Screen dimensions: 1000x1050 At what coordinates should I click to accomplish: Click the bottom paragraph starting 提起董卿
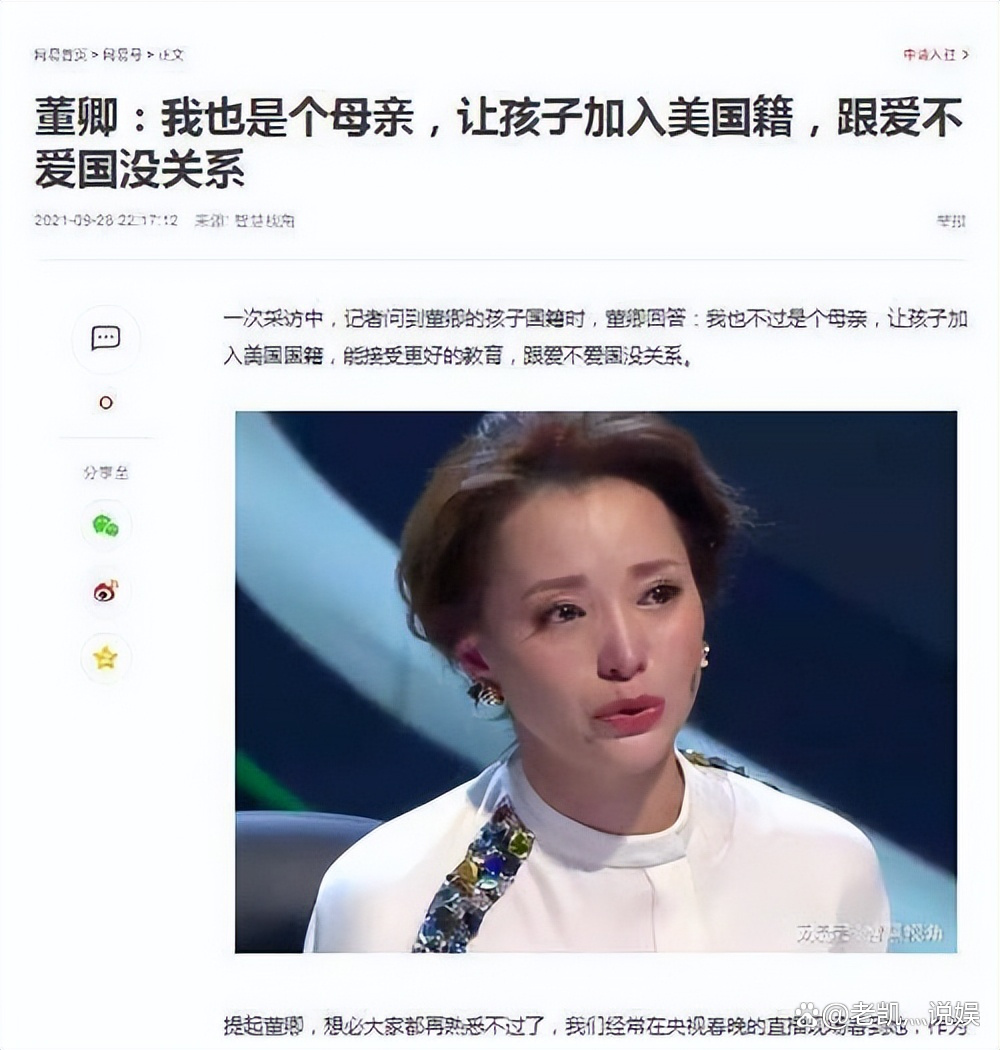point(595,1025)
